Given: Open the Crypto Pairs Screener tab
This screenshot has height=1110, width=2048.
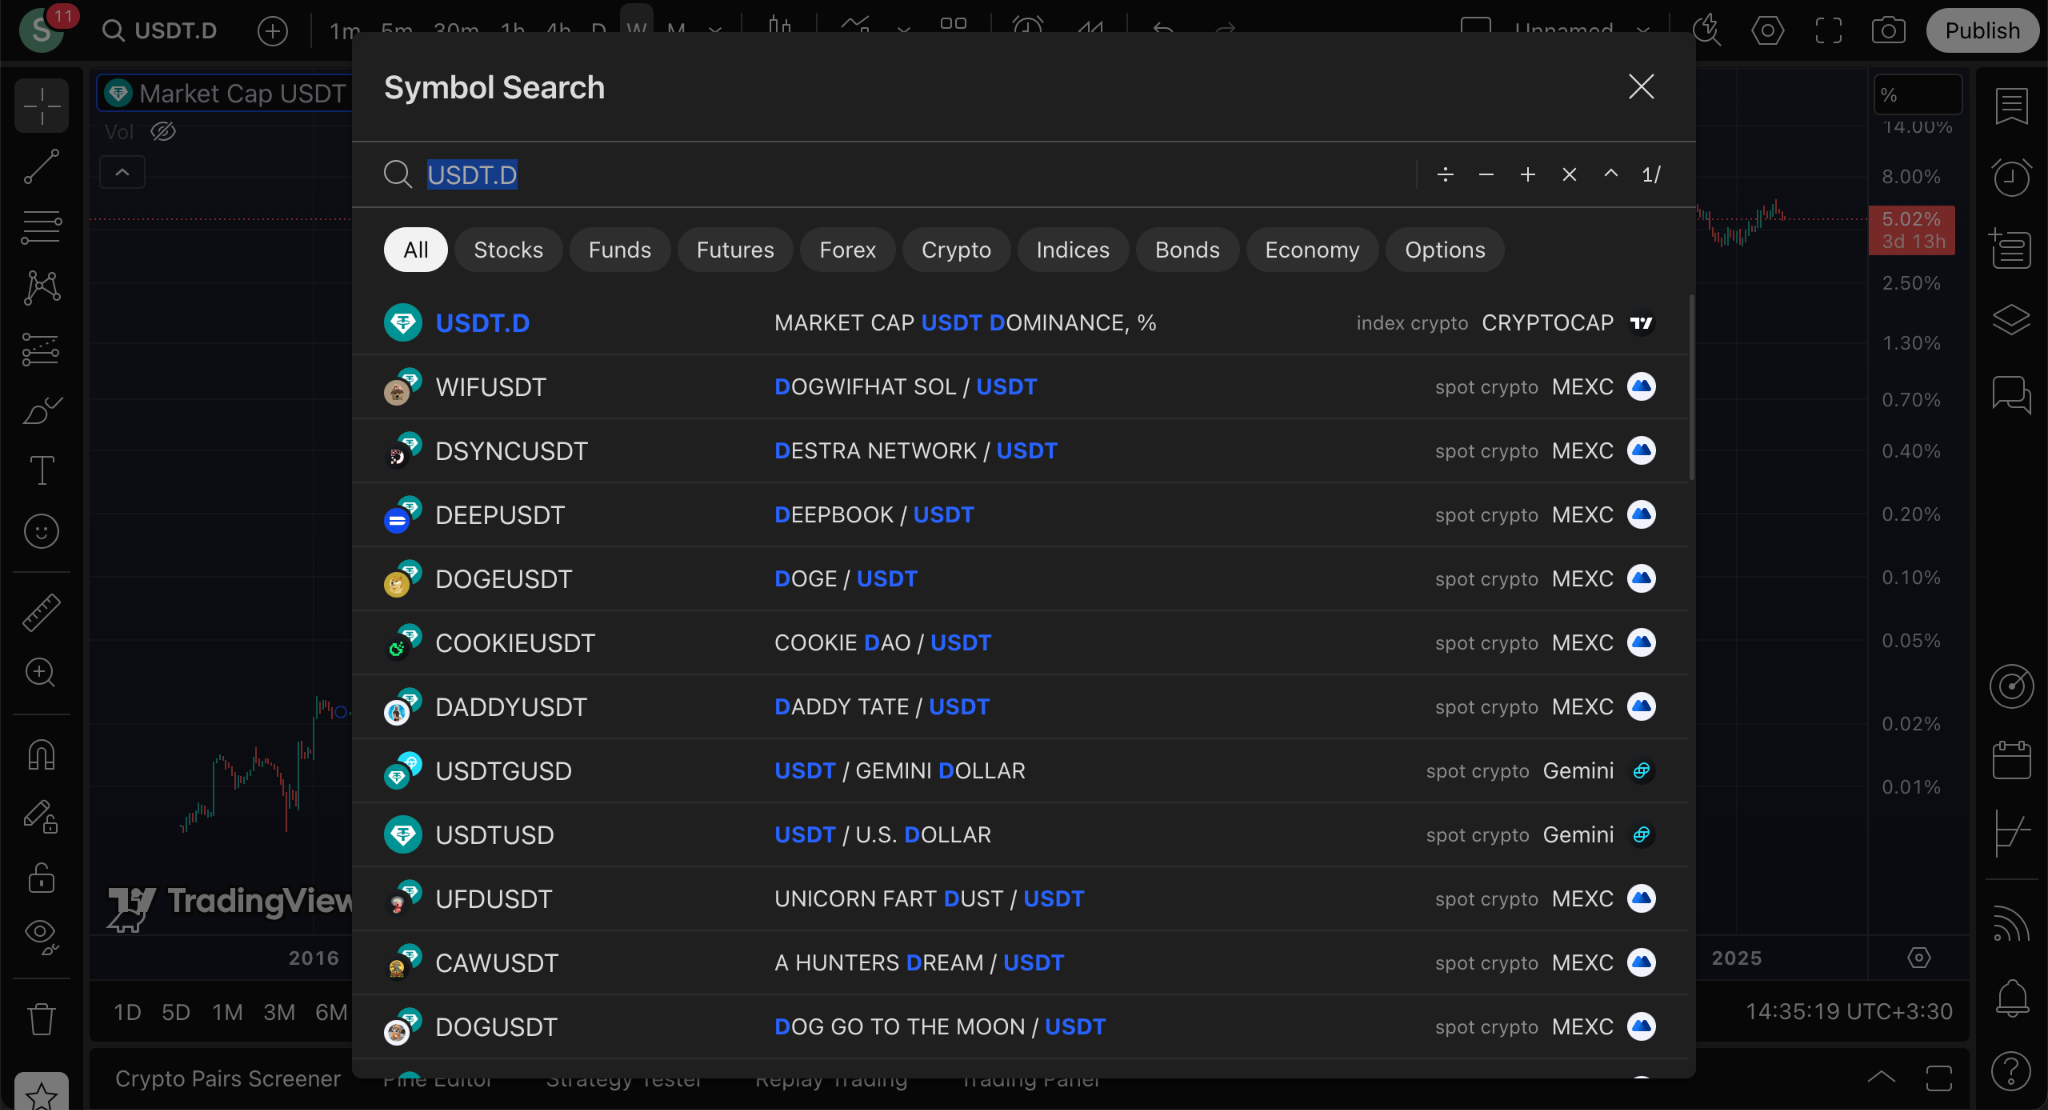Looking at the screenshot, I should coord(228,1079).
